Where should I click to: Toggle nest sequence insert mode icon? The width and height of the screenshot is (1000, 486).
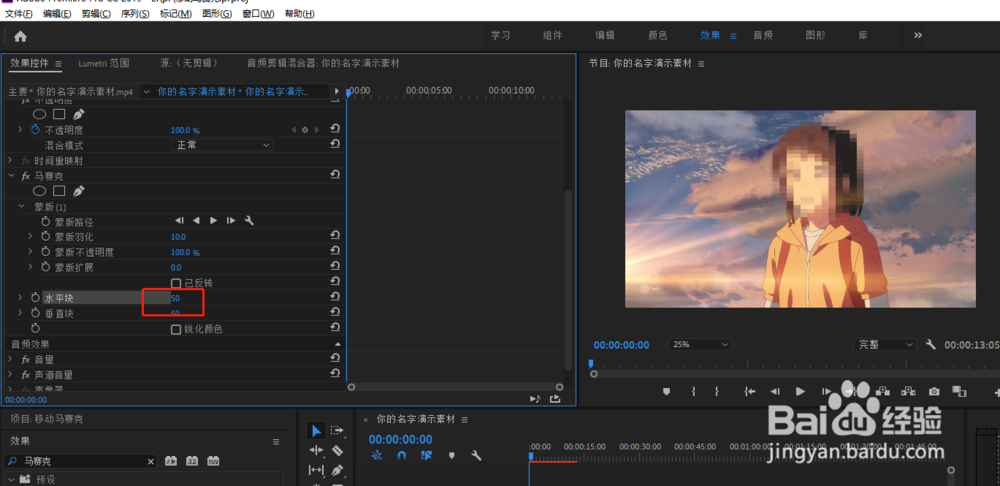coord(377,455)
